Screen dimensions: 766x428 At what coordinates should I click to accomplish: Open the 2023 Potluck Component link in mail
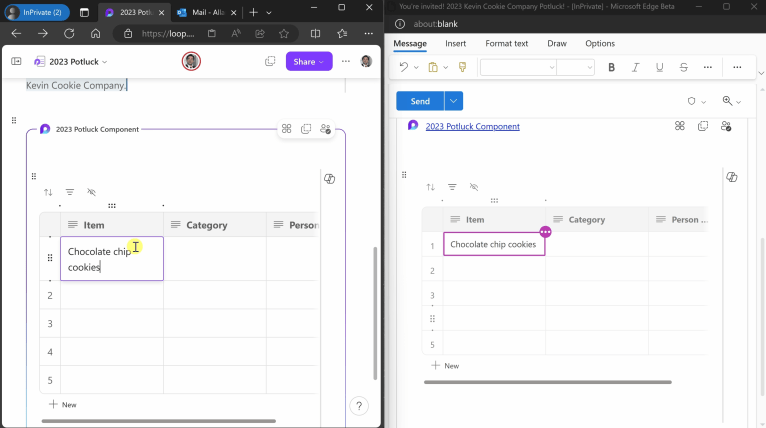pyautogui.click(x=472, y=127)
